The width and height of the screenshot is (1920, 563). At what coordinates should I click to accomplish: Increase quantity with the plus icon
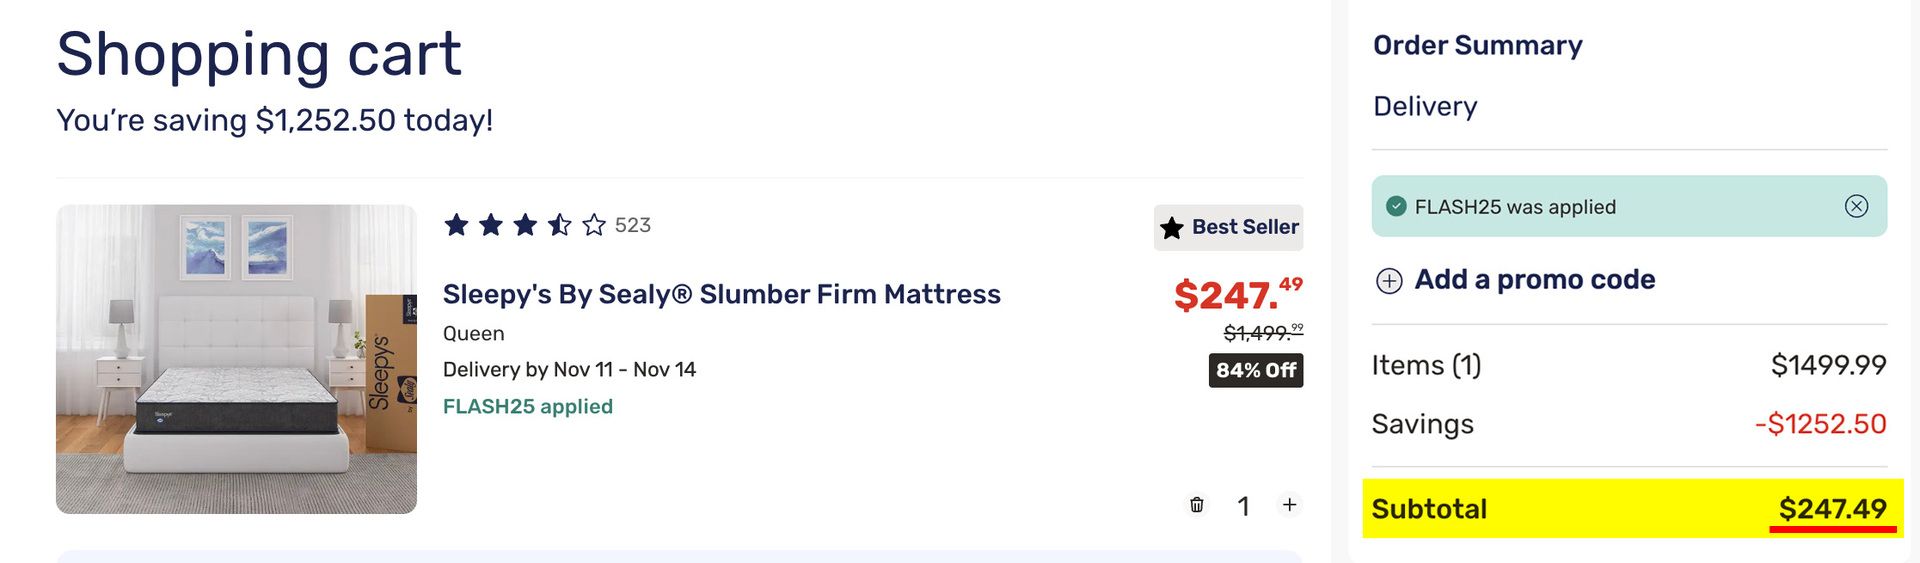pyautogui.click(x=1290, y=505)
